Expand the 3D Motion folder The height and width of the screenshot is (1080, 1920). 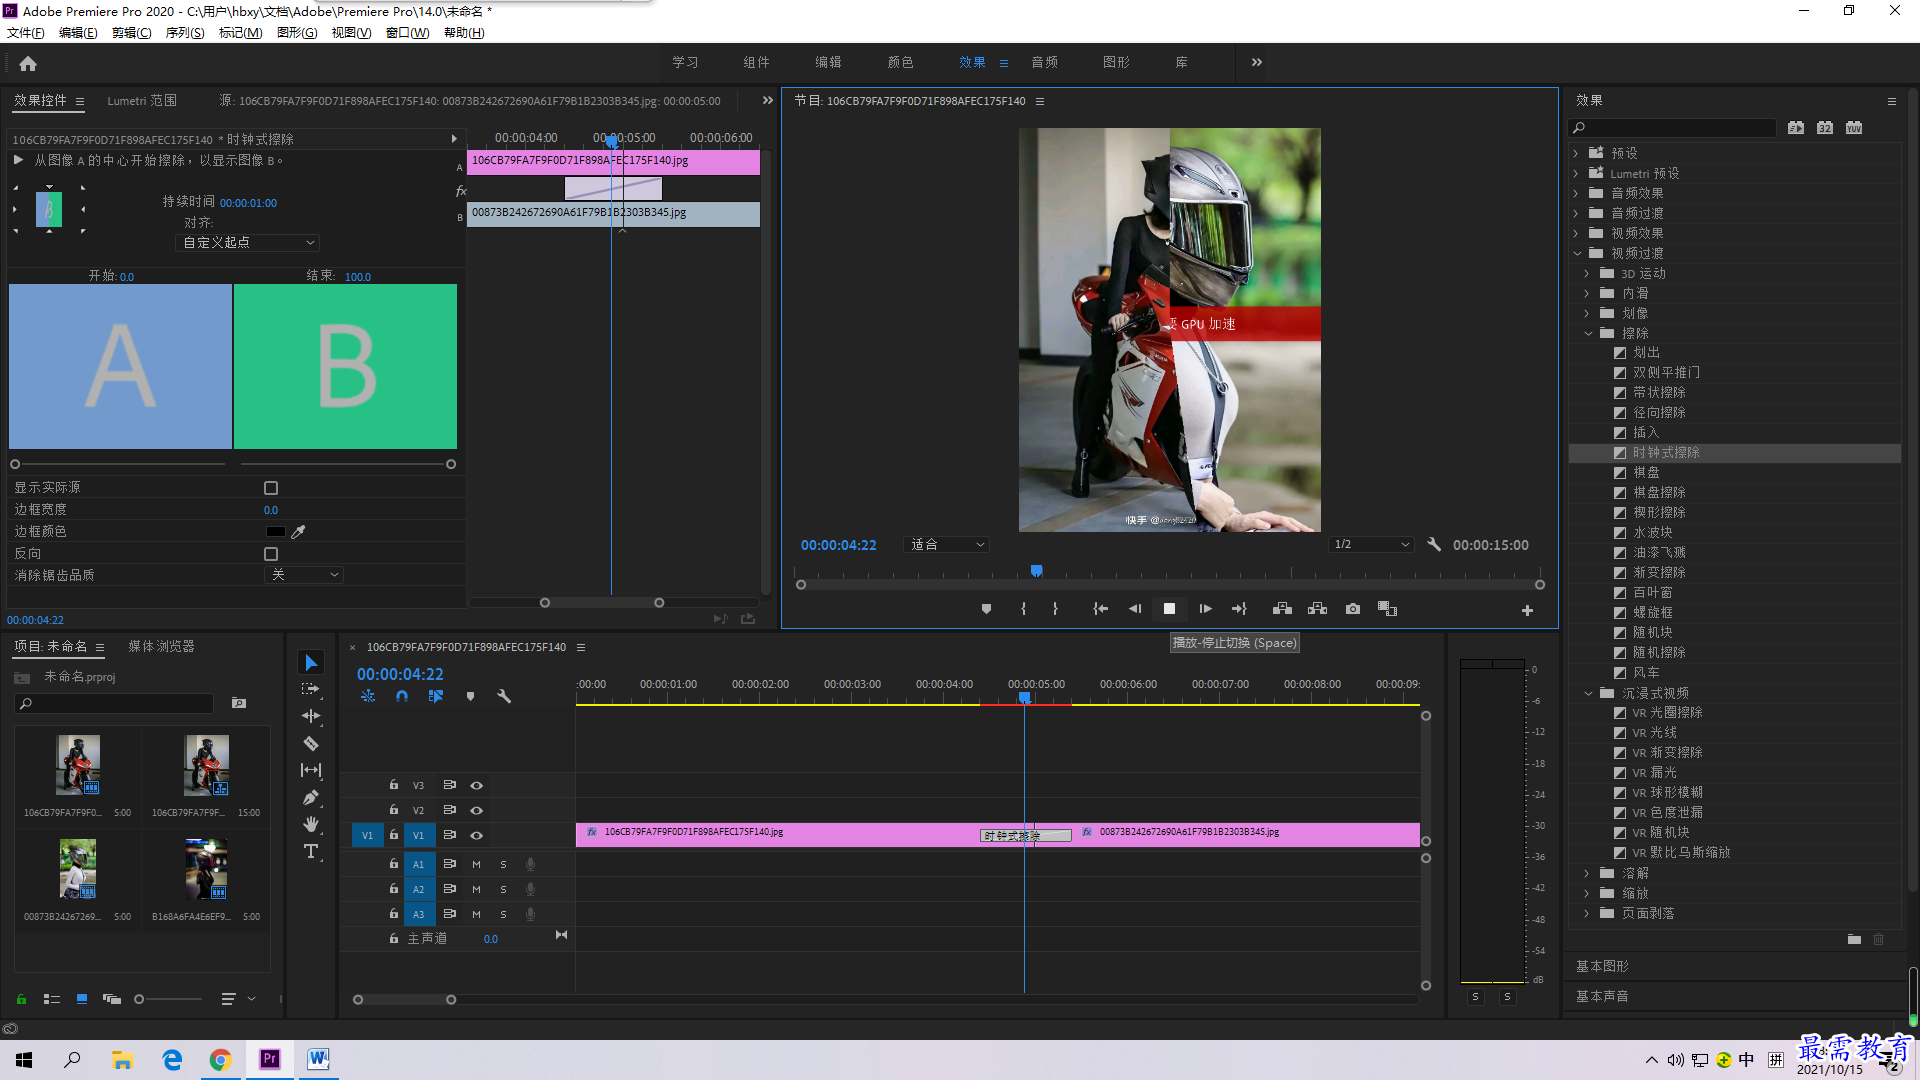point(1587,274)
